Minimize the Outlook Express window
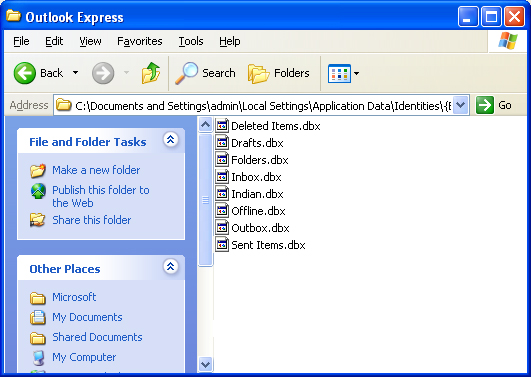The height and width of the screenshot is (377, 531). point(468,17)
